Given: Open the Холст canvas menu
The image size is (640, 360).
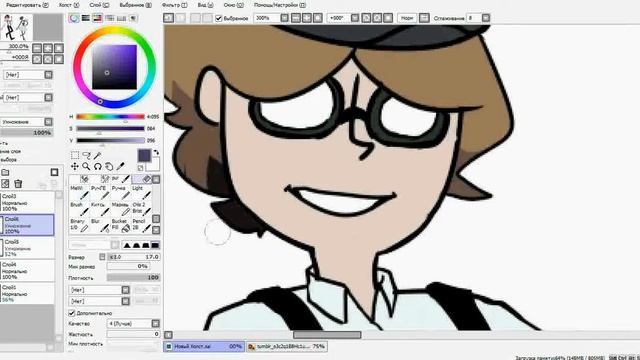Looking at the screenshot, I should click(x=69, y=5).
